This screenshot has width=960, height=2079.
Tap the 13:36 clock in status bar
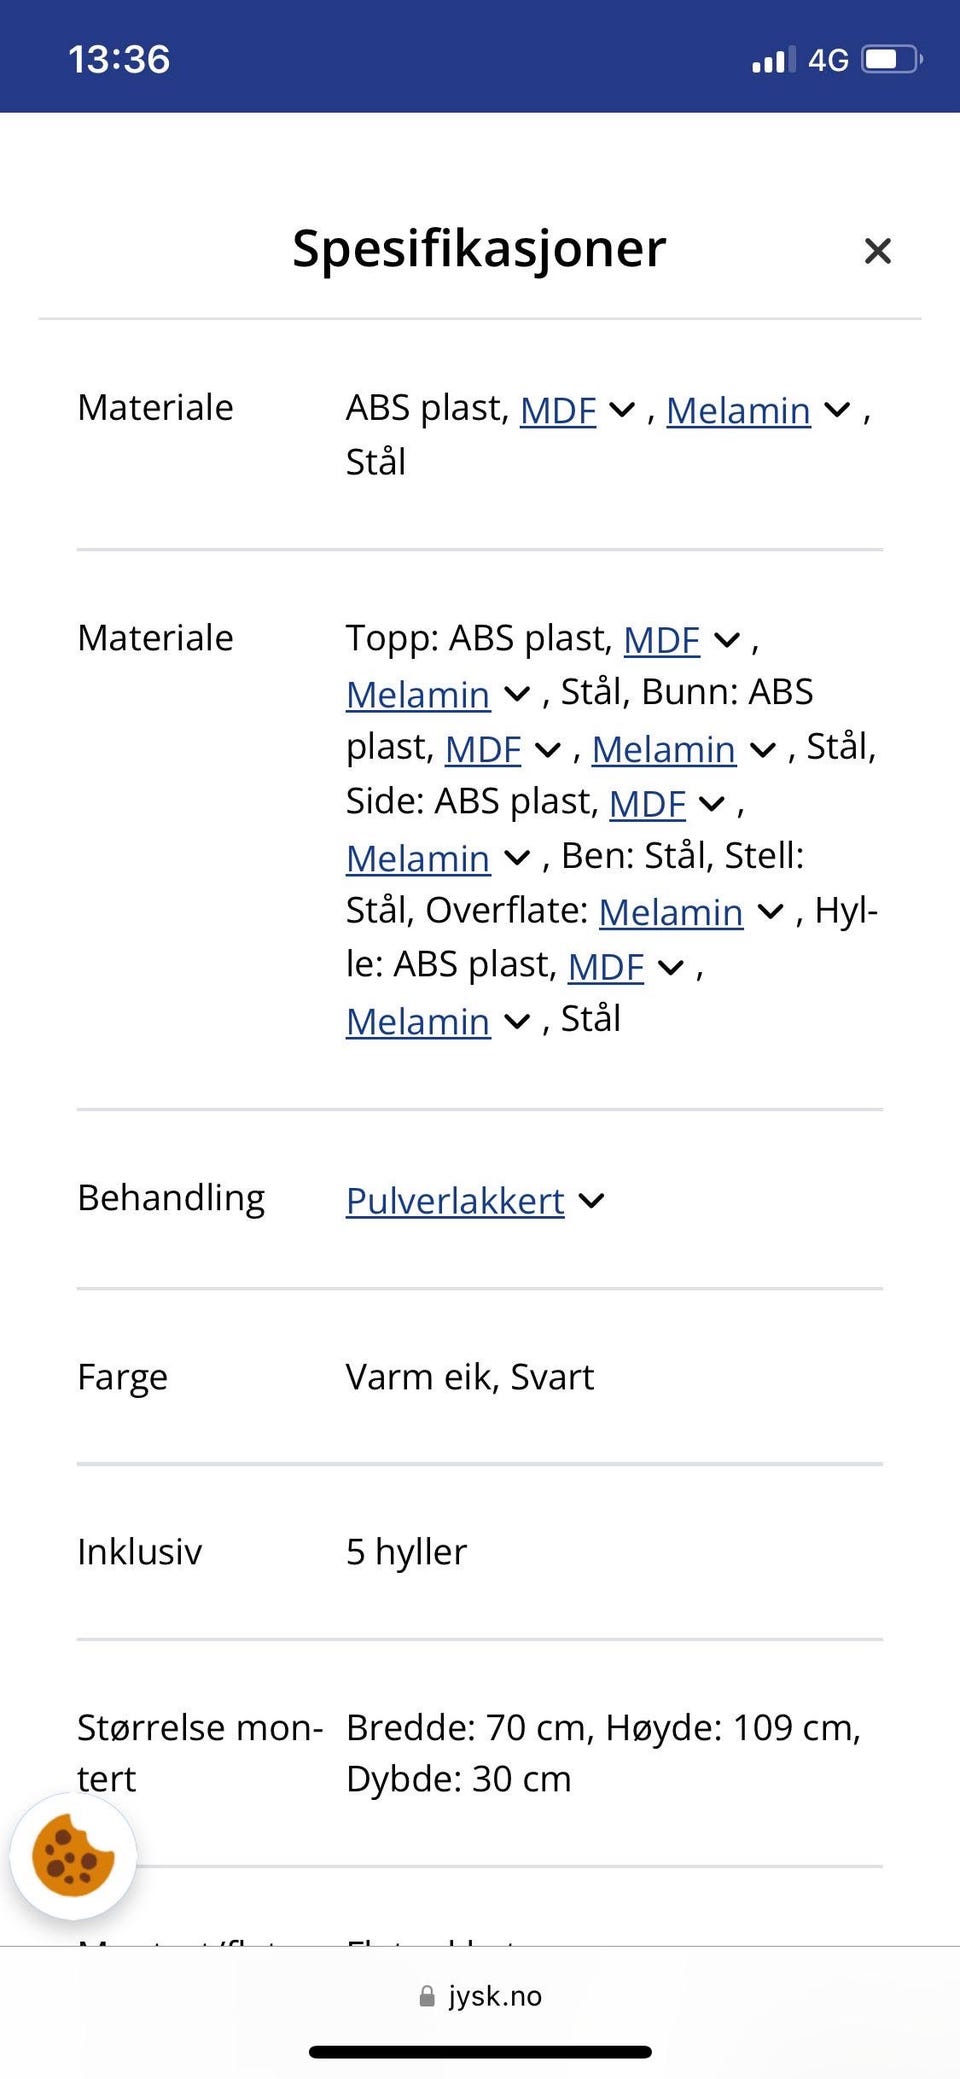119,60
